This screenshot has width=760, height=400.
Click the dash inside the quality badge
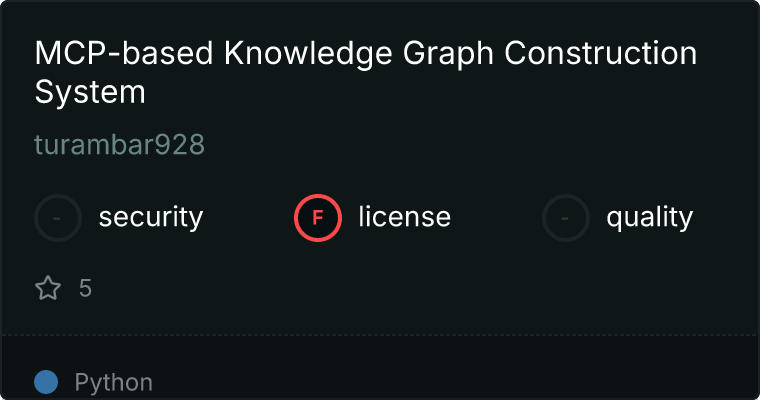(x=566, y=217)
